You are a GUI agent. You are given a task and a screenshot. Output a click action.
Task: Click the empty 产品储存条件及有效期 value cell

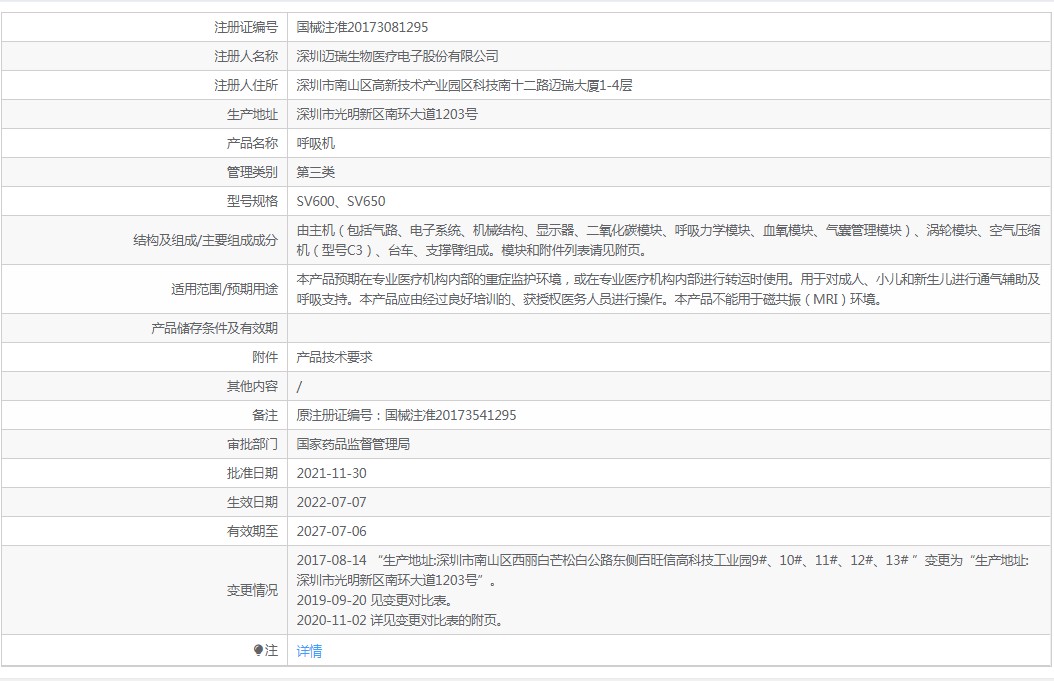(668, 328)
